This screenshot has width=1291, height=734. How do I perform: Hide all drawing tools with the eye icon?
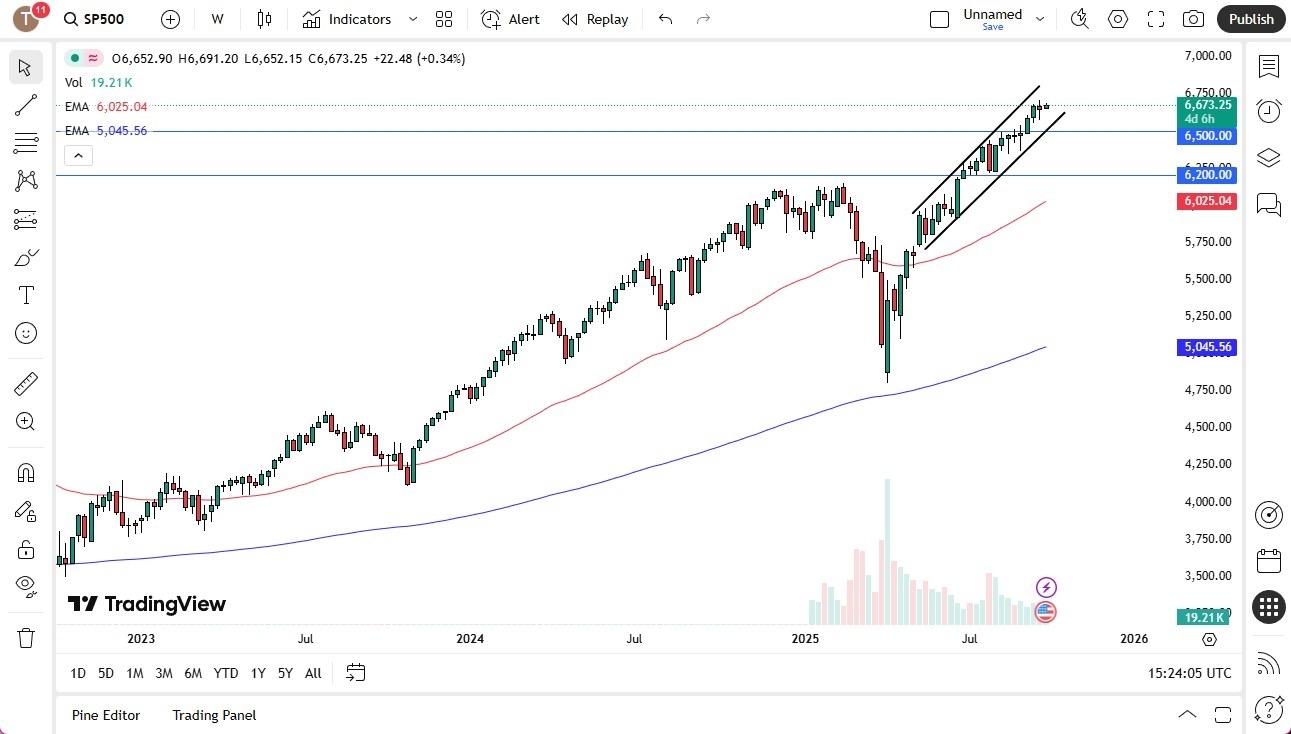click(25, 585)
